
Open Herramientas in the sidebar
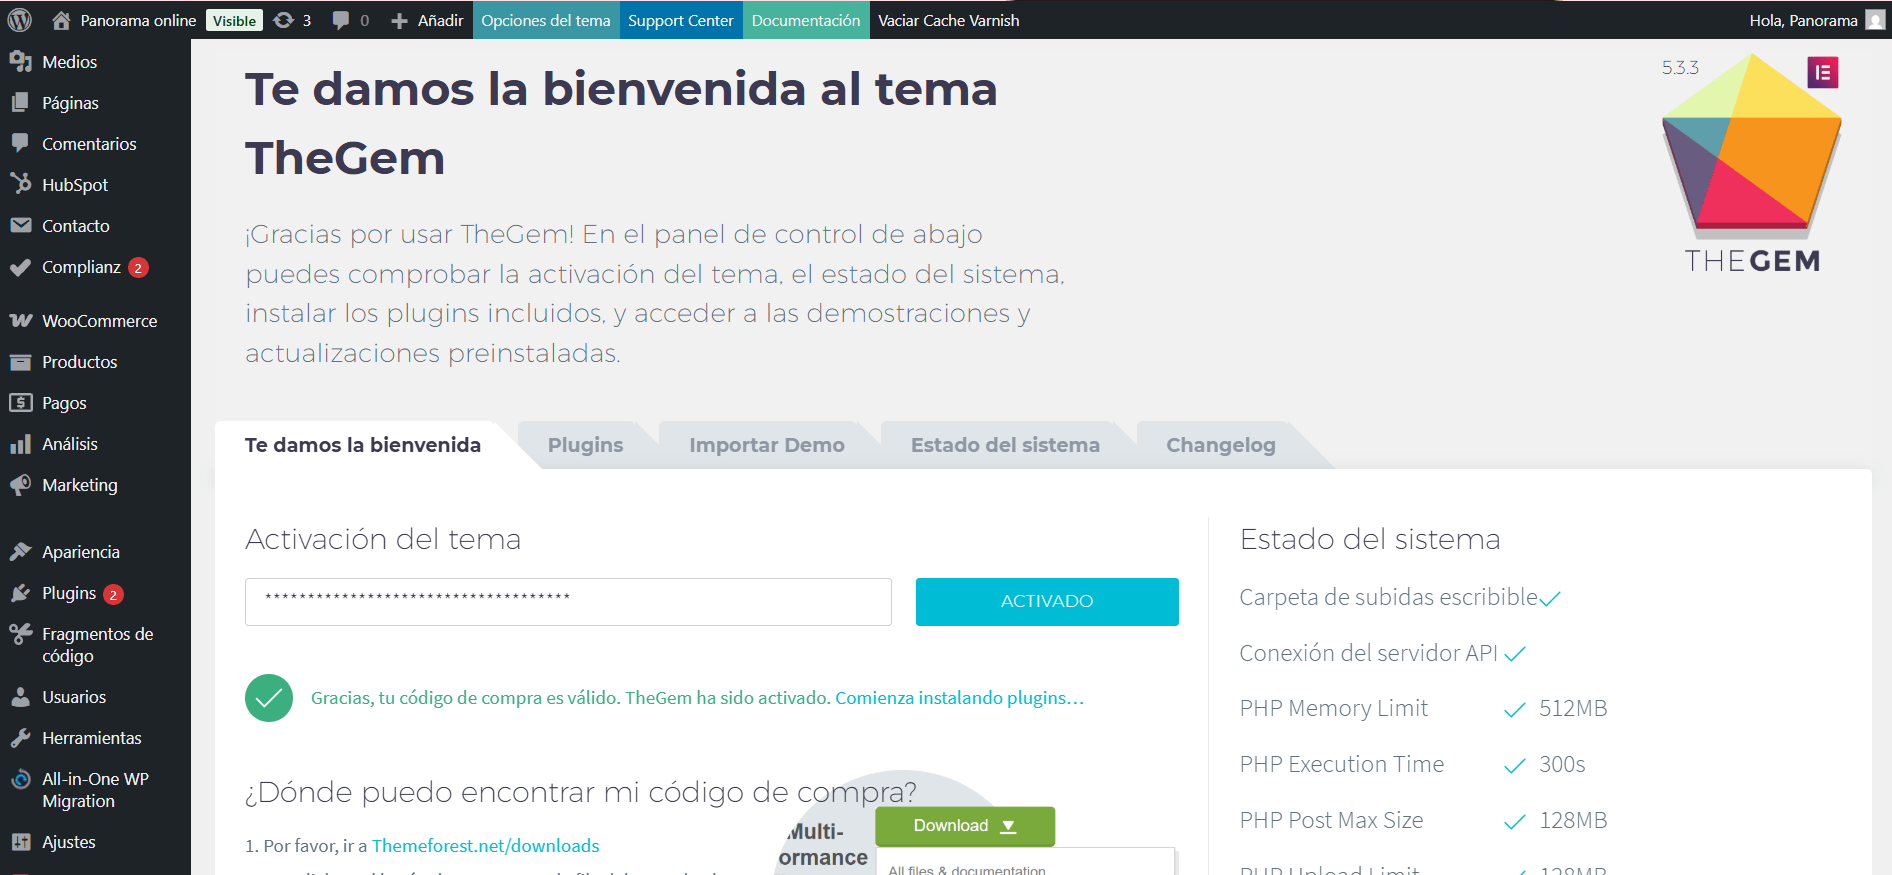tap(91, 738)
